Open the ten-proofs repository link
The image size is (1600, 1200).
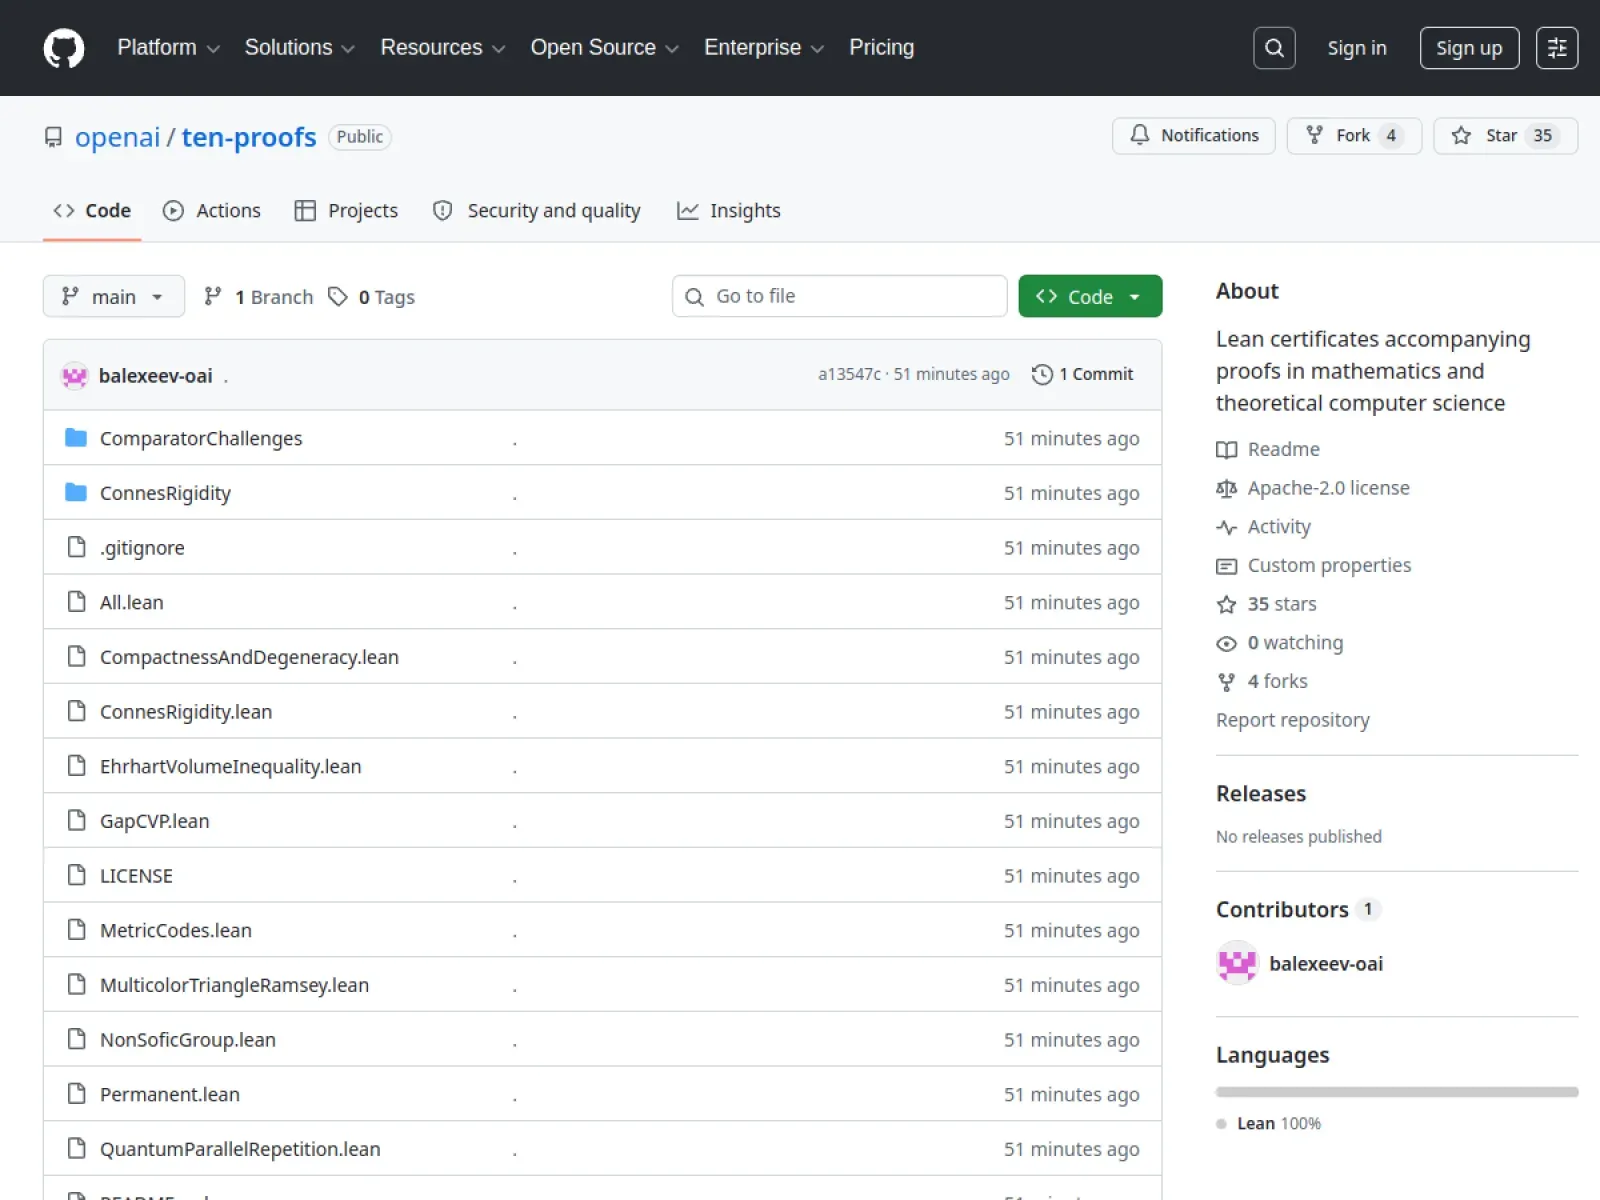pos(249,137)
